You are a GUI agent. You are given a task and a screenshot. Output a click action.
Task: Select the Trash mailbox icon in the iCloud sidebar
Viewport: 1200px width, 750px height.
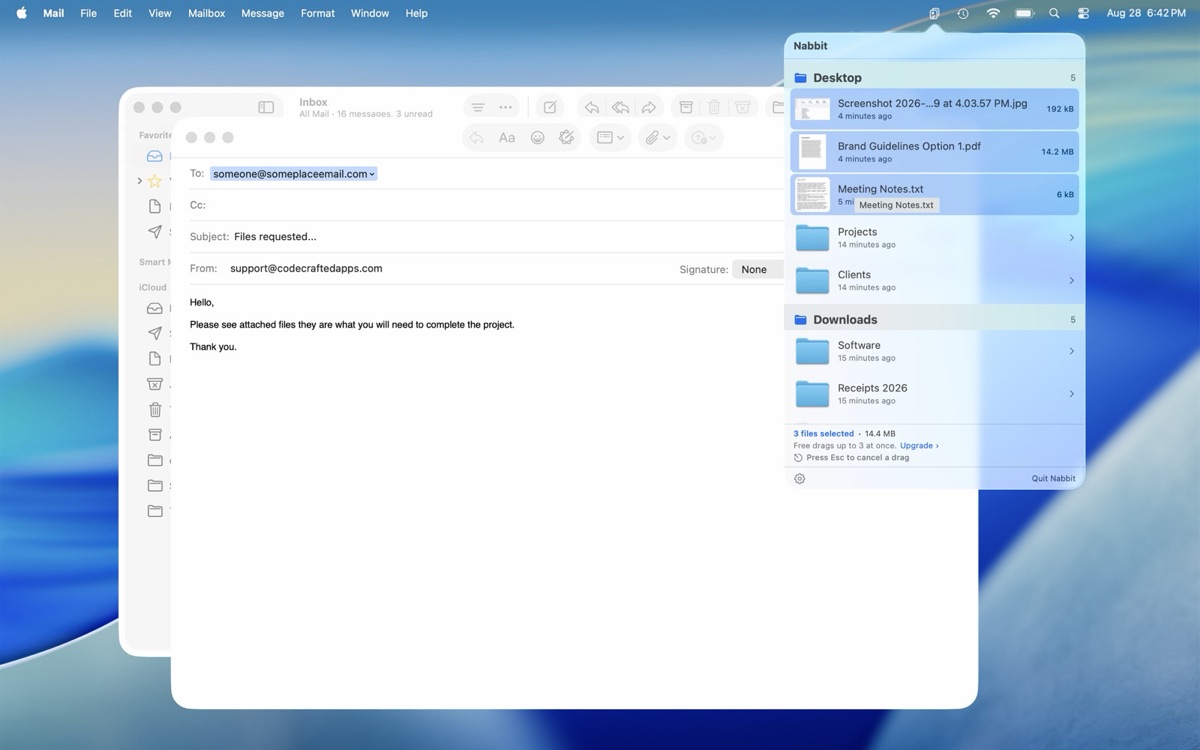click(154, 410)
